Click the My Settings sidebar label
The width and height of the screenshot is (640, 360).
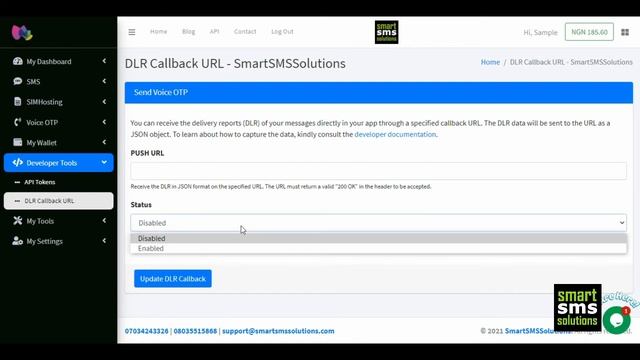pos(44,241)
